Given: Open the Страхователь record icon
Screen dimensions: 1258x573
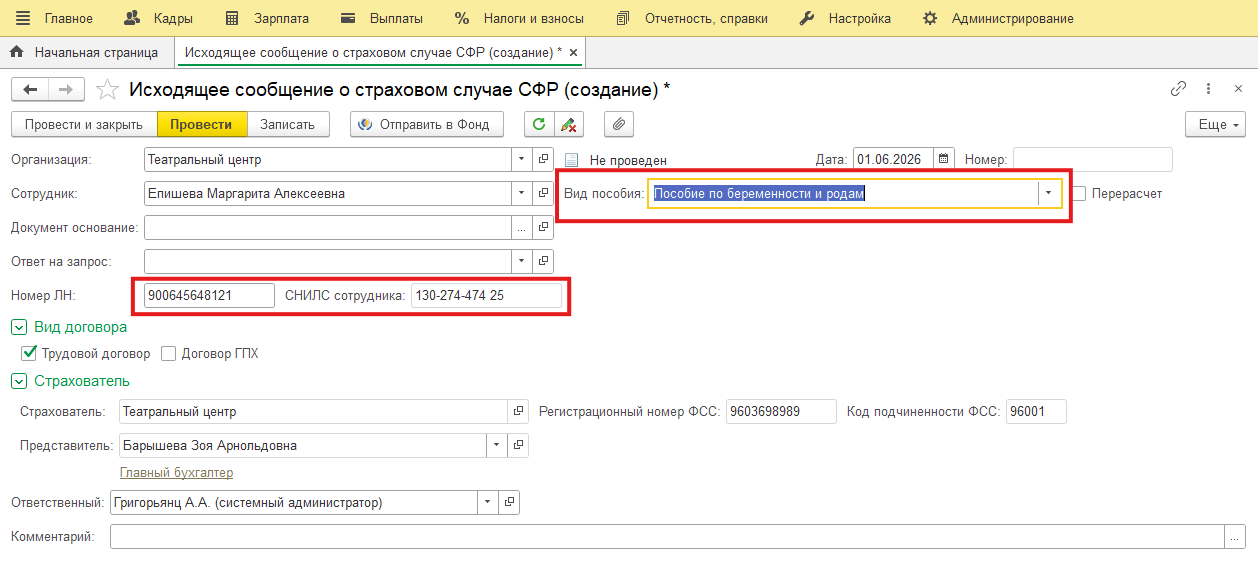Looking at the screenshot, I should [518, 411].
